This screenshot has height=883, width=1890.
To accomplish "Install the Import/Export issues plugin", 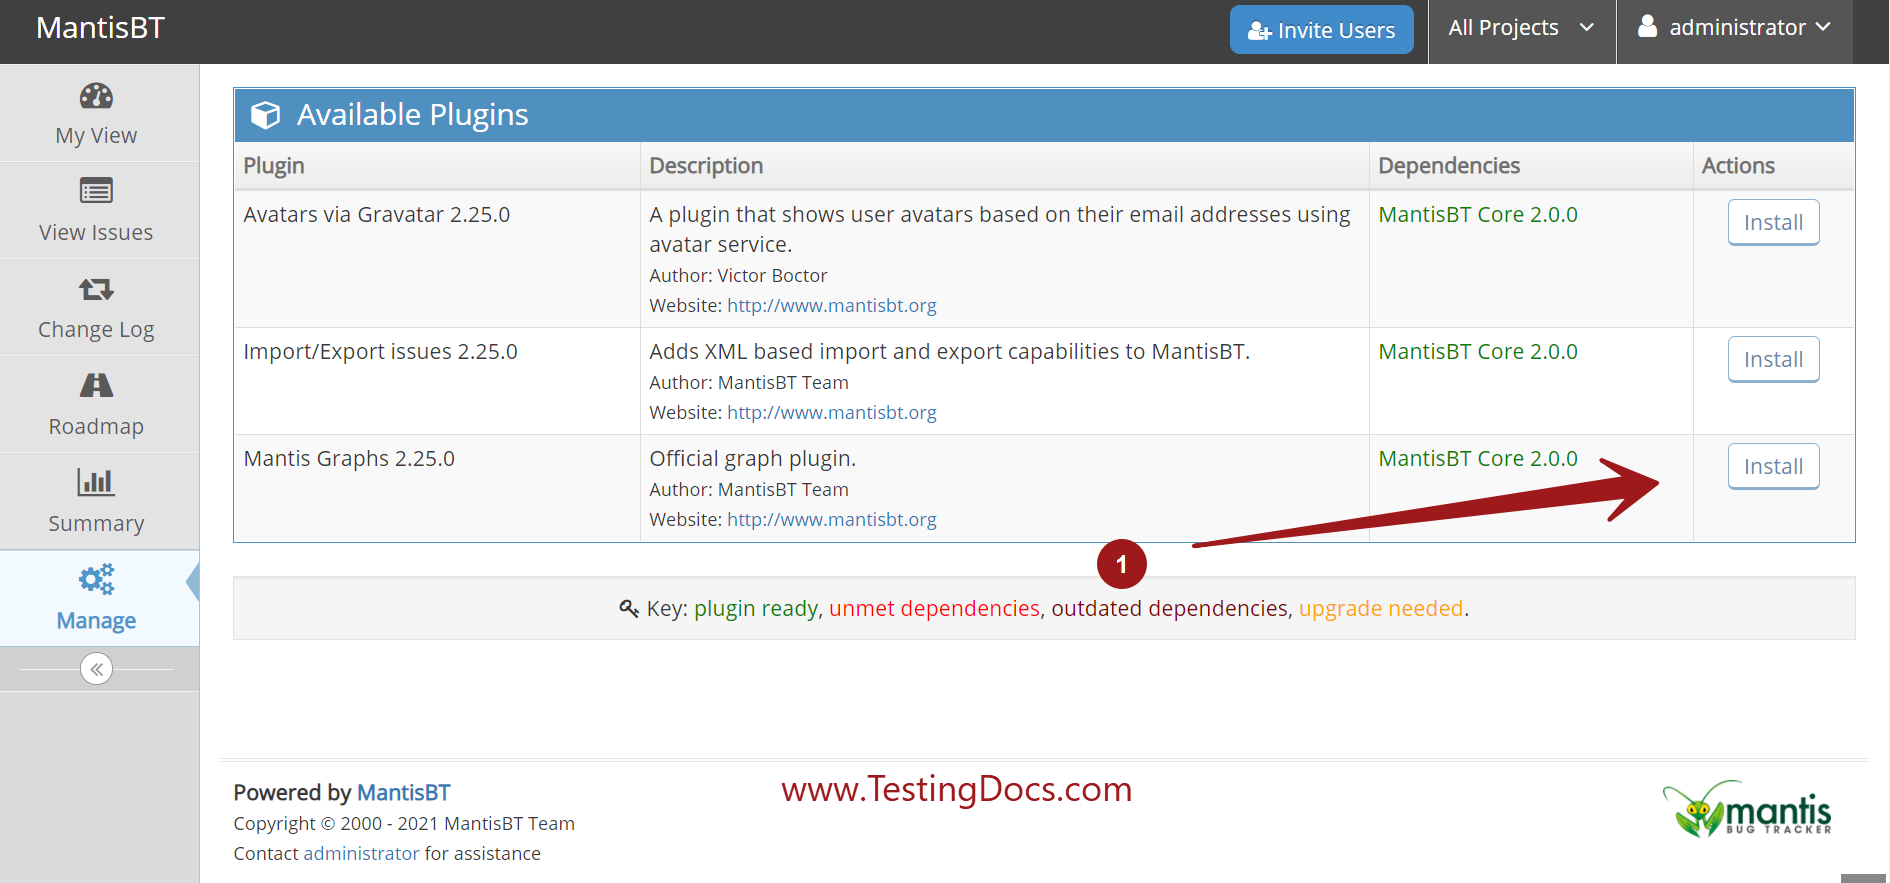I will click(x=1773, y=359).
